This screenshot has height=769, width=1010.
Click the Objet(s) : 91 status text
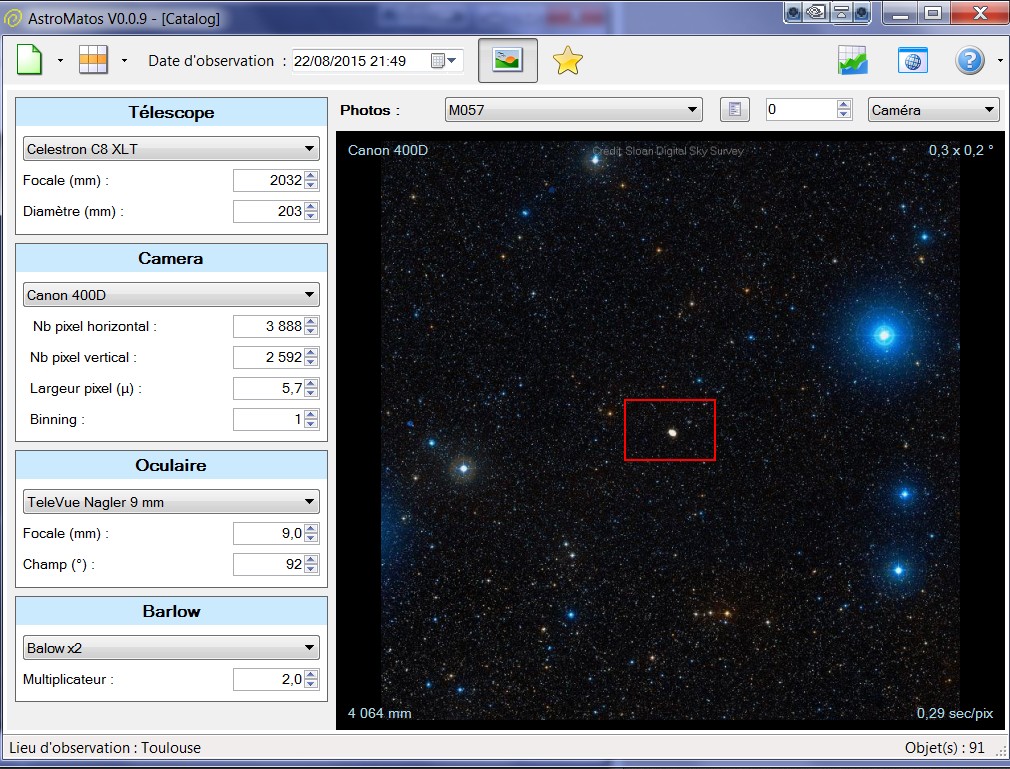[x=944, y=748]
